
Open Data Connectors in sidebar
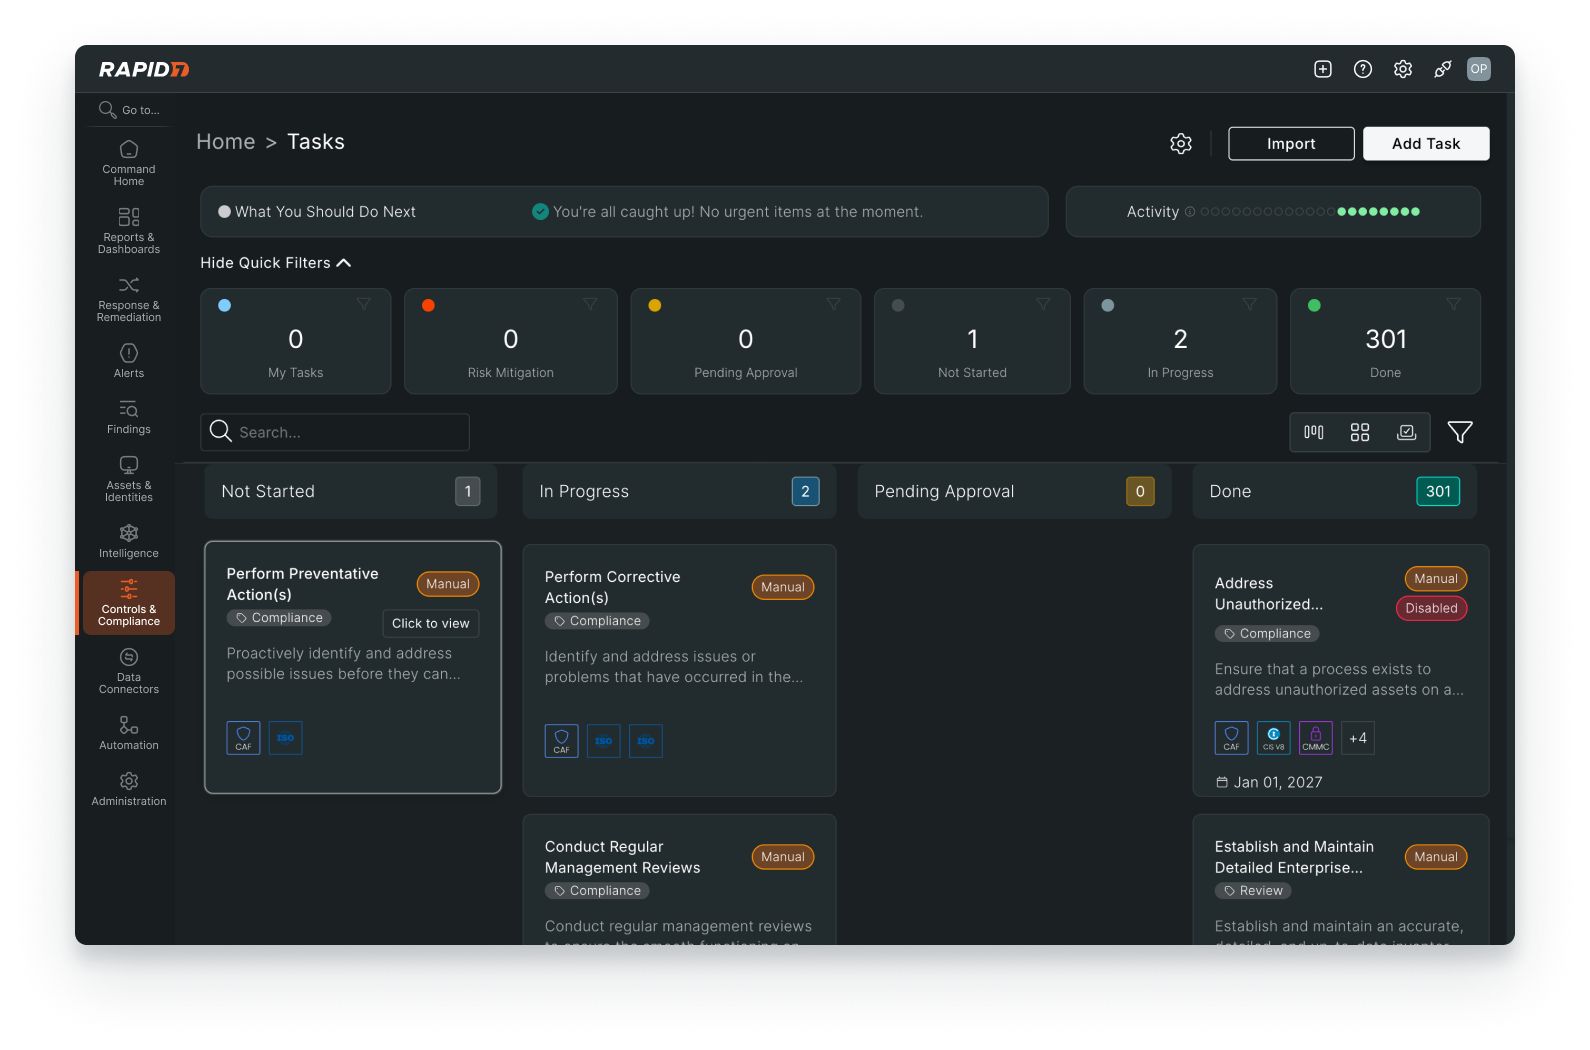pyautogui.click(x=129, y=670)
